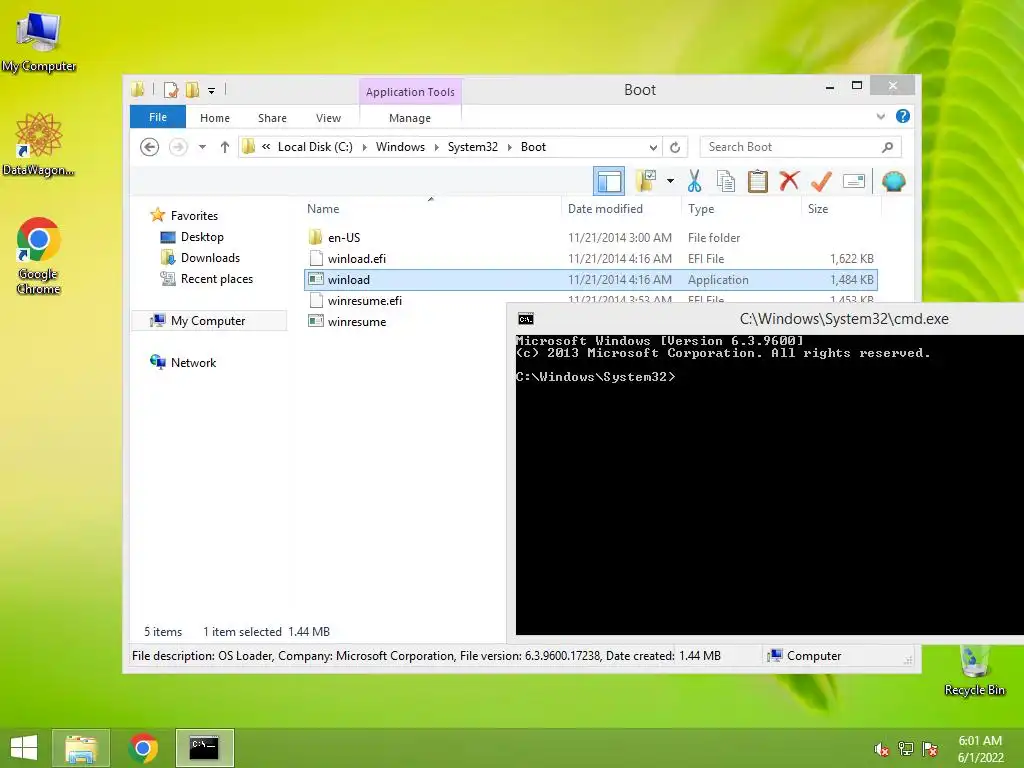Open the View ribbon tab
The image size is (1024, 768).
point(328,118)
